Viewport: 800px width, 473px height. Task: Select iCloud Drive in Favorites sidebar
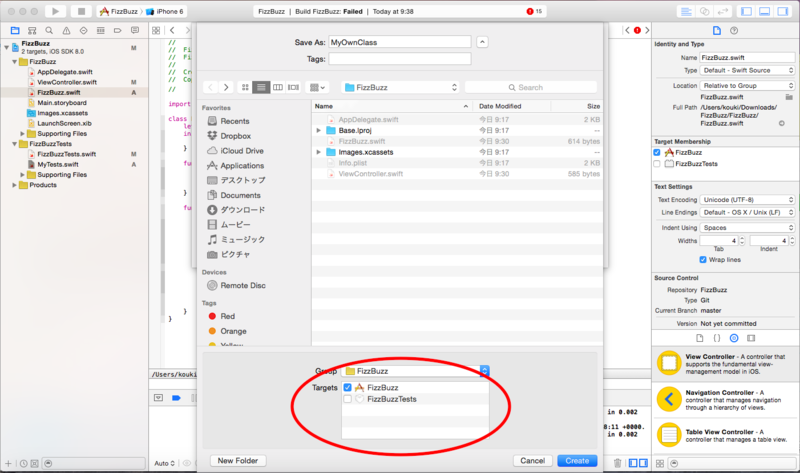click(242, 151)
